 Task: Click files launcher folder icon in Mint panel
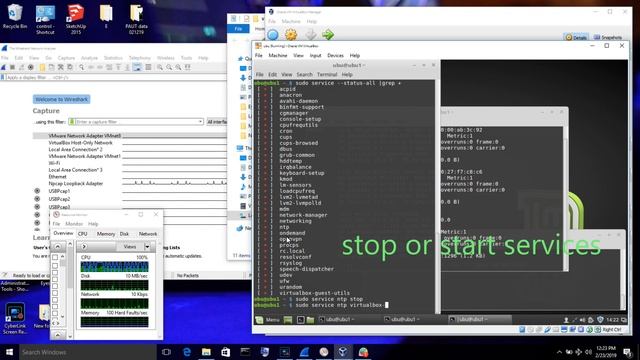(x=310, y=320)
